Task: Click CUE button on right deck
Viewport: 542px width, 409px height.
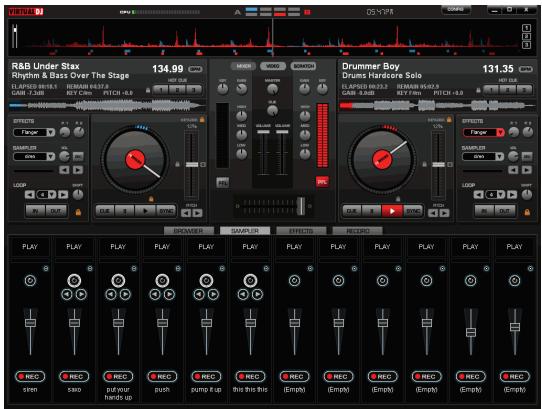Action: tap(352, 211)
